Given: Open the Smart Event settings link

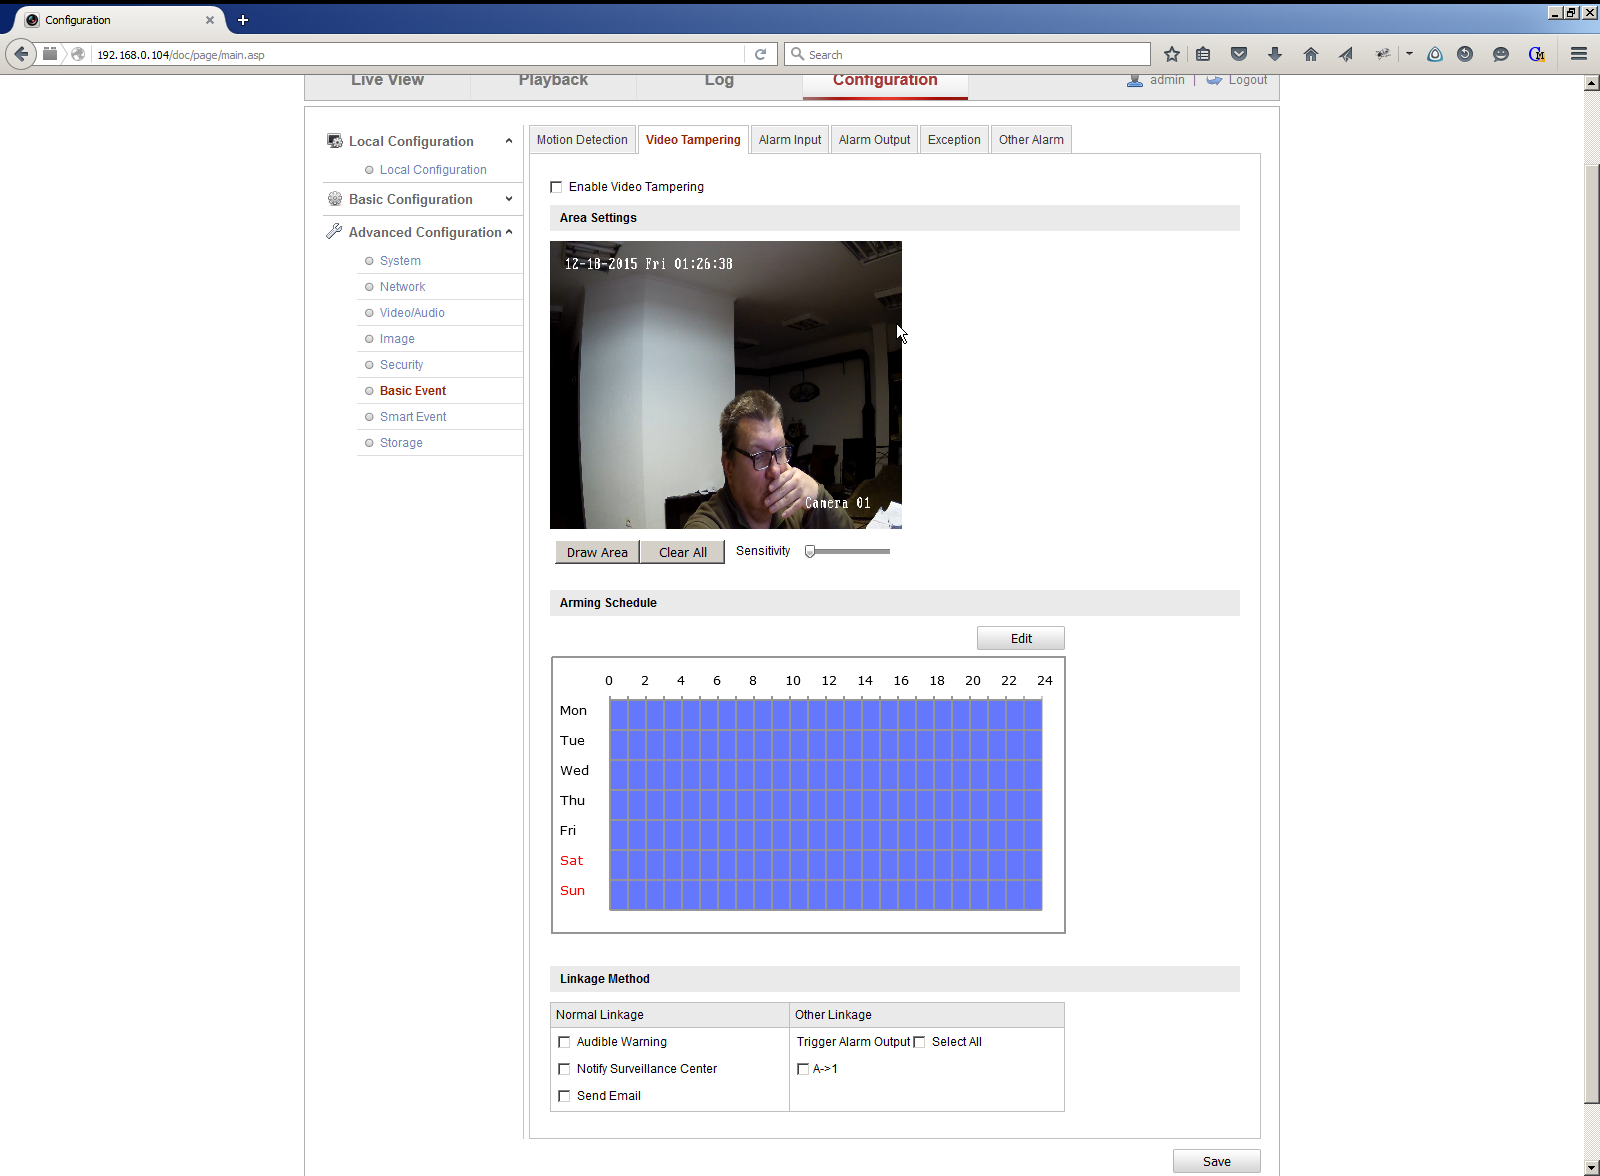Looking at the screenshot, I should pyautogui.click(x=413, y=417).
